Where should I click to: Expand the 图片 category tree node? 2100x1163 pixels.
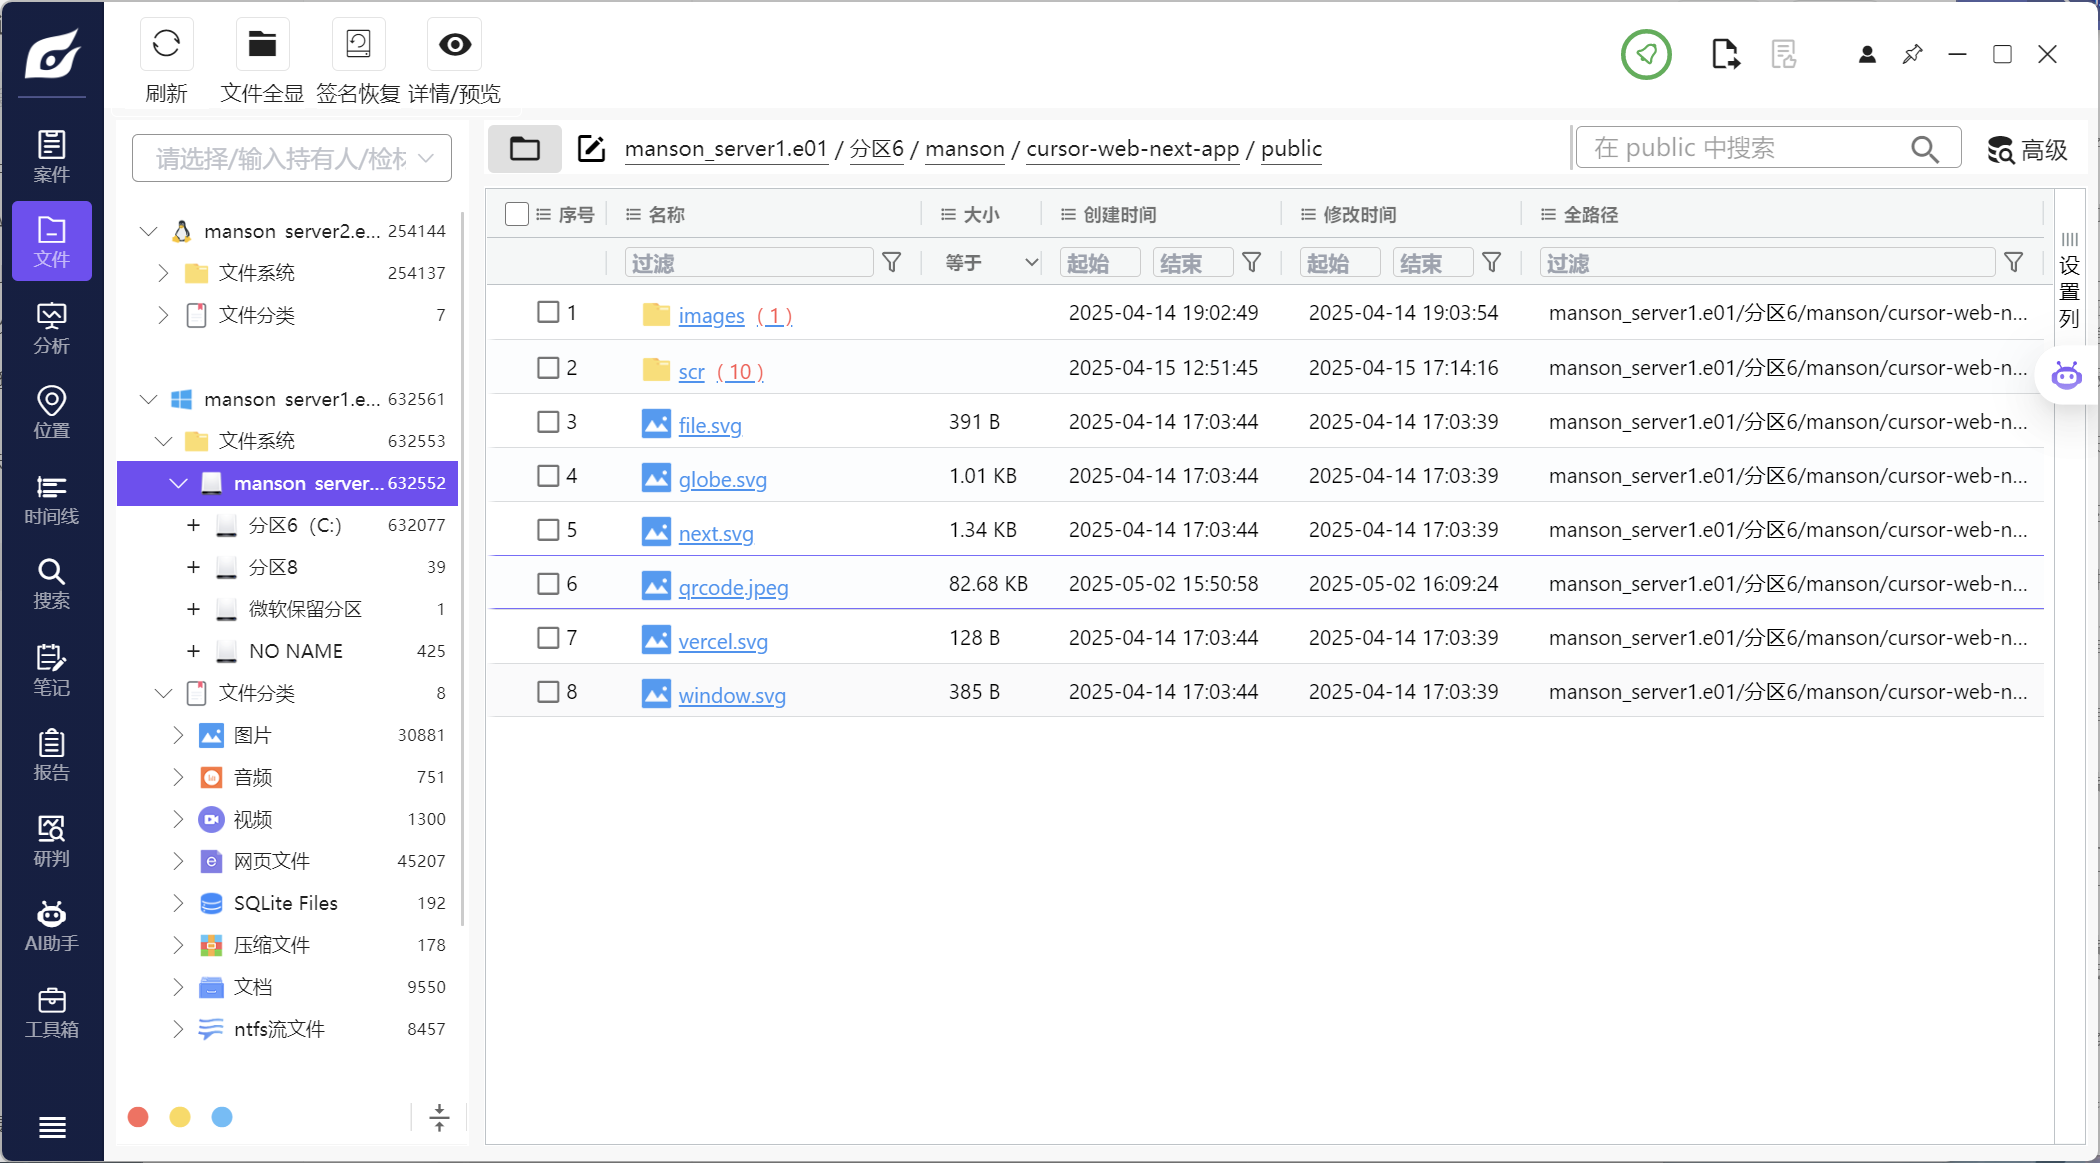click(178, 735)
